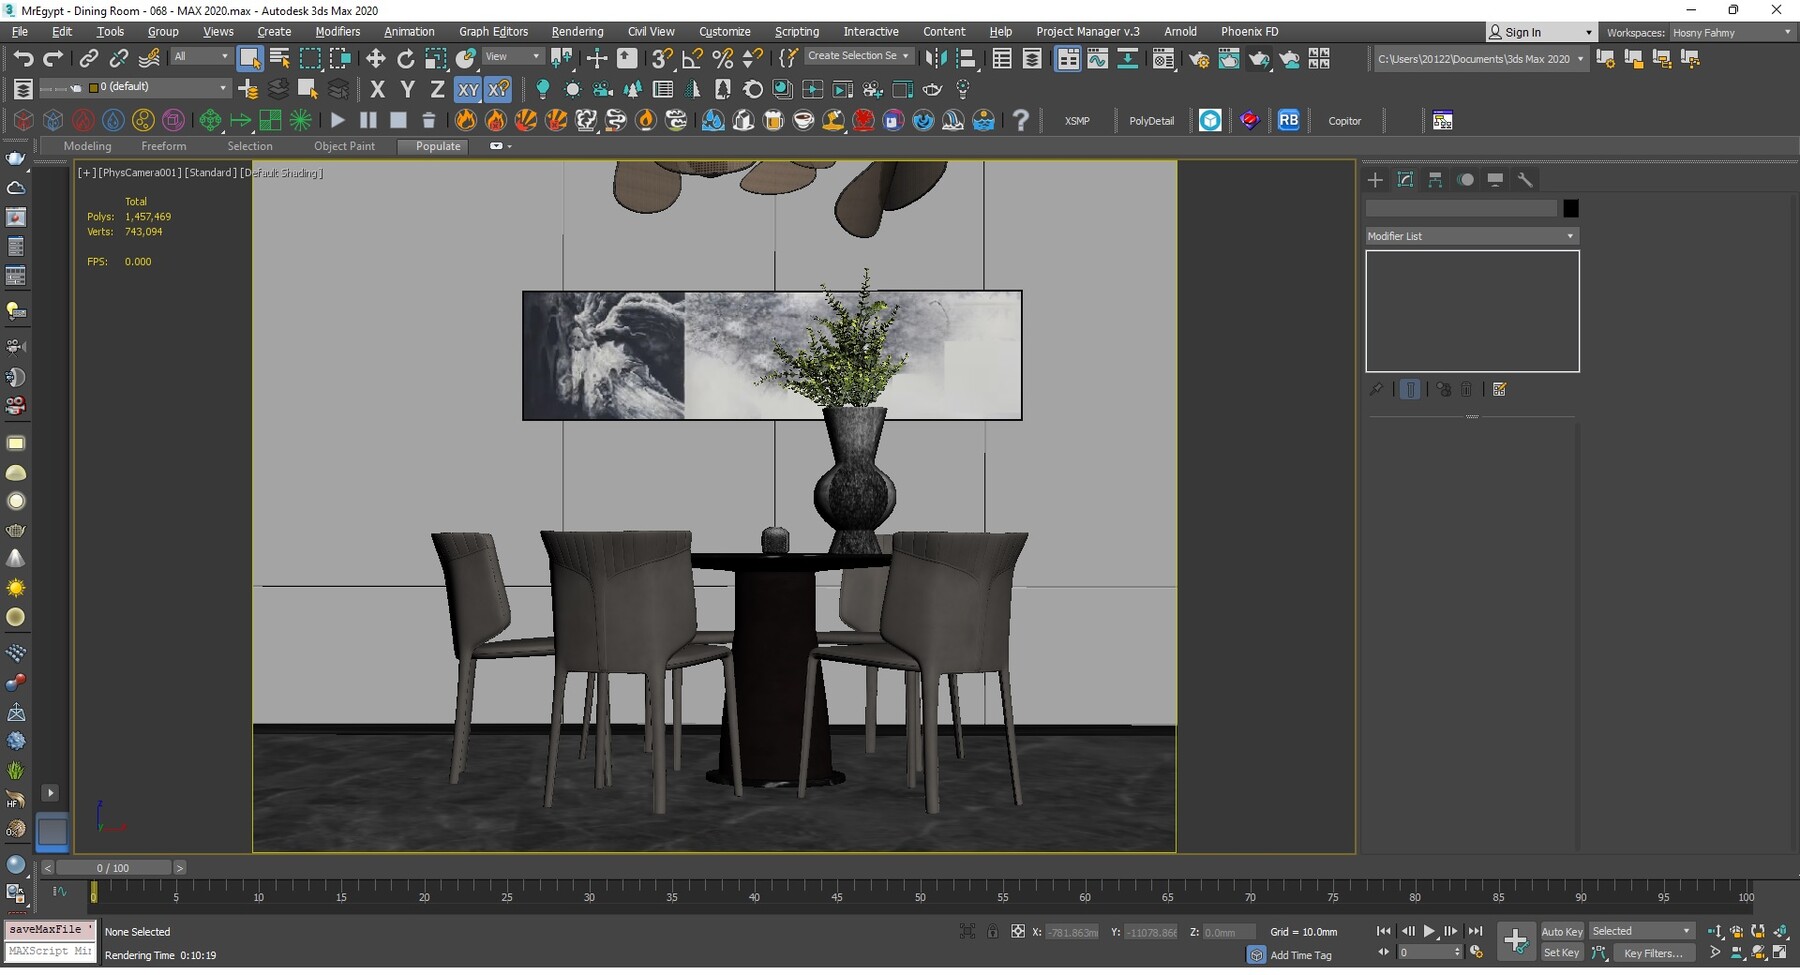Open the Modifier List dropdown

point(1470,235)
